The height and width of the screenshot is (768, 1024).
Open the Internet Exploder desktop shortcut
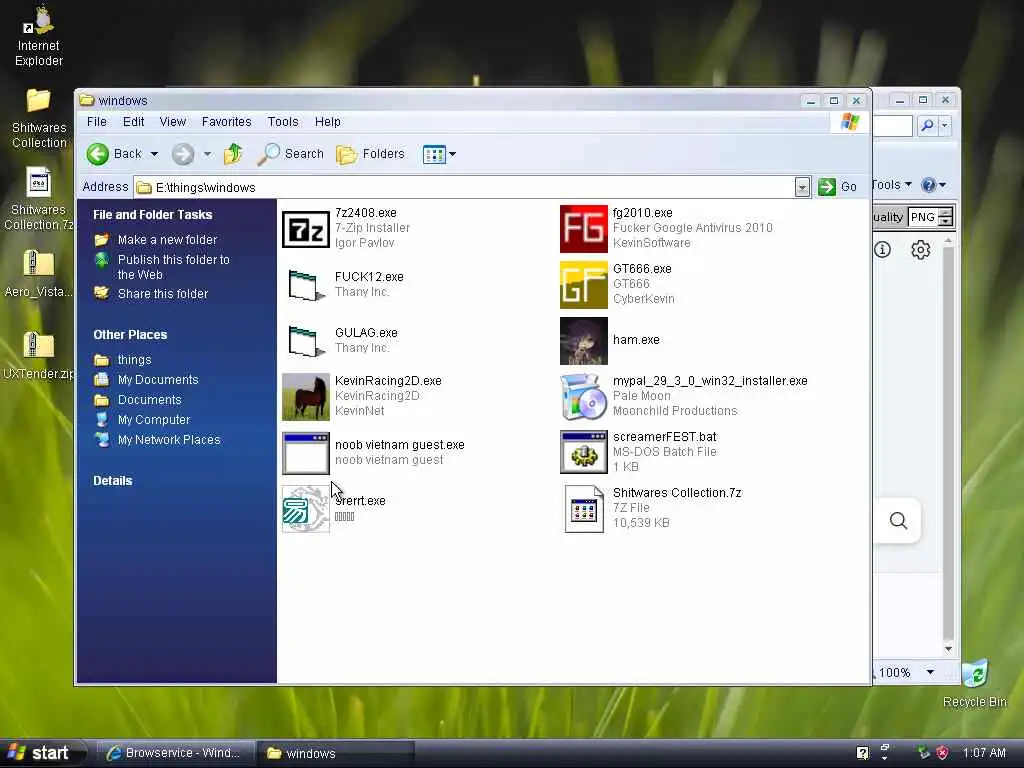[39, 37]
